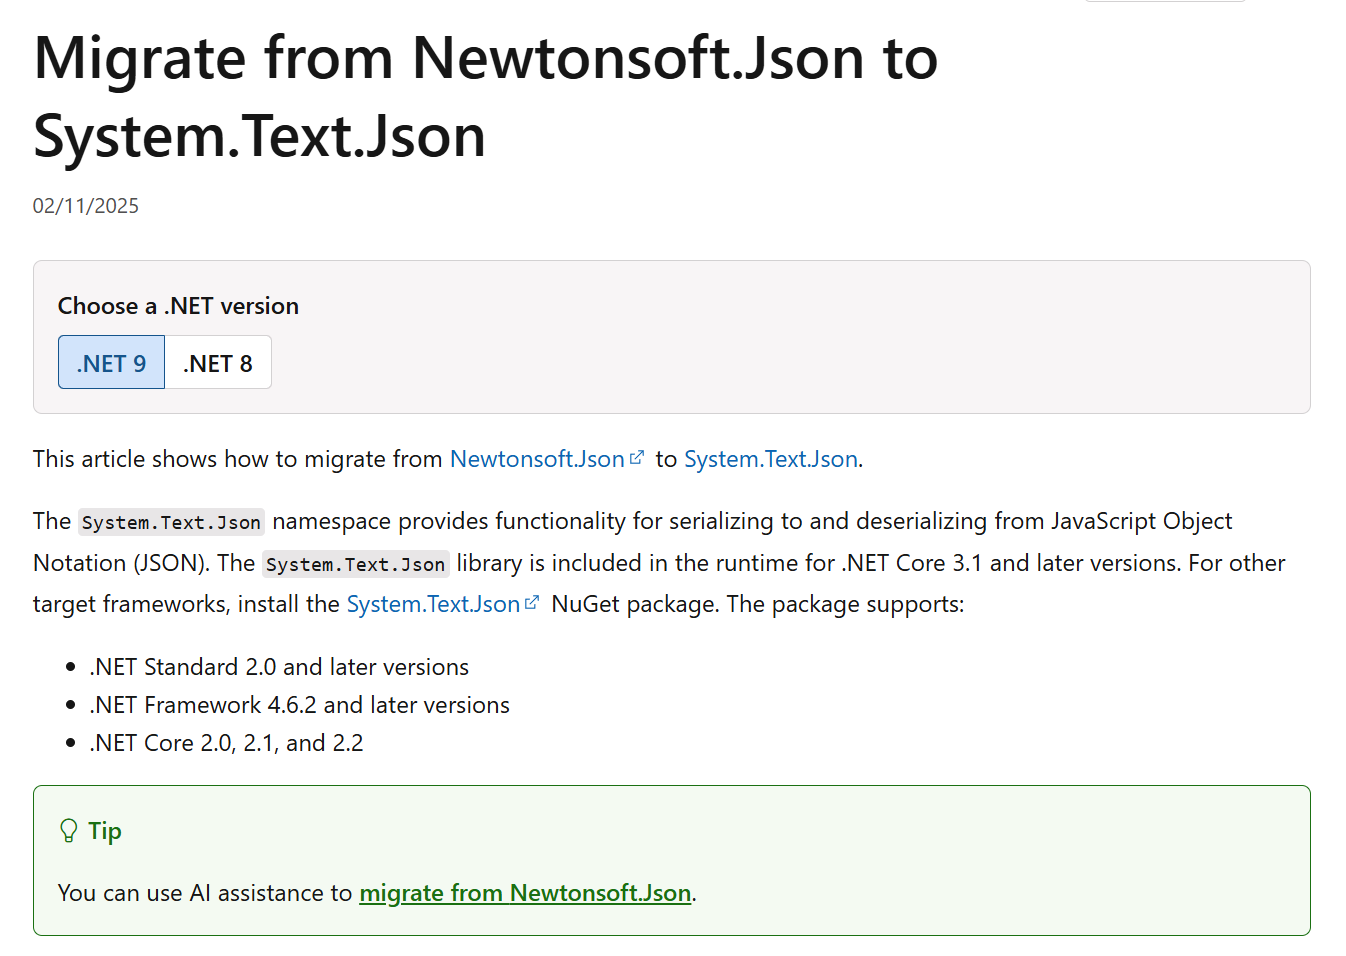Screen dimensions: 1346x956
Task: Open the Newtonsoft.Json link in intro sentence
Action: (x=537, y=459)
